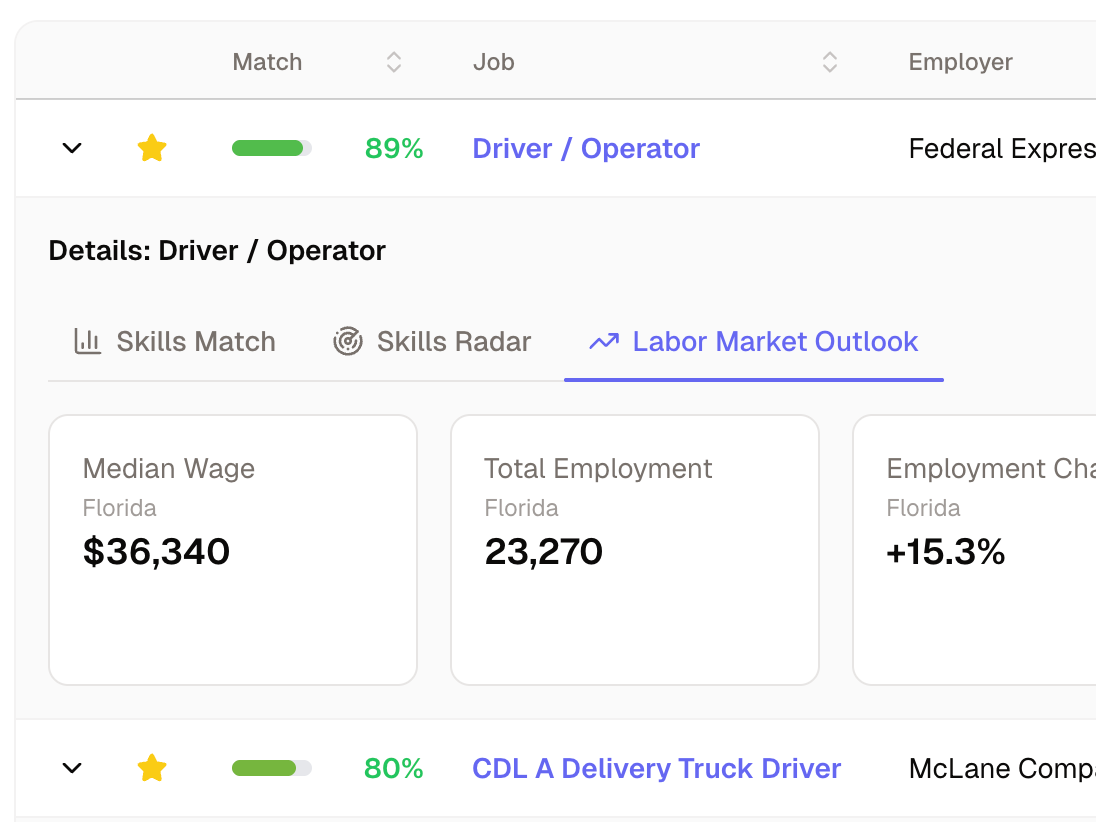Click the bar chart icon beside Skills Match
The height and width of the screenshot is (822, 1096).
[x=88, y=341]
